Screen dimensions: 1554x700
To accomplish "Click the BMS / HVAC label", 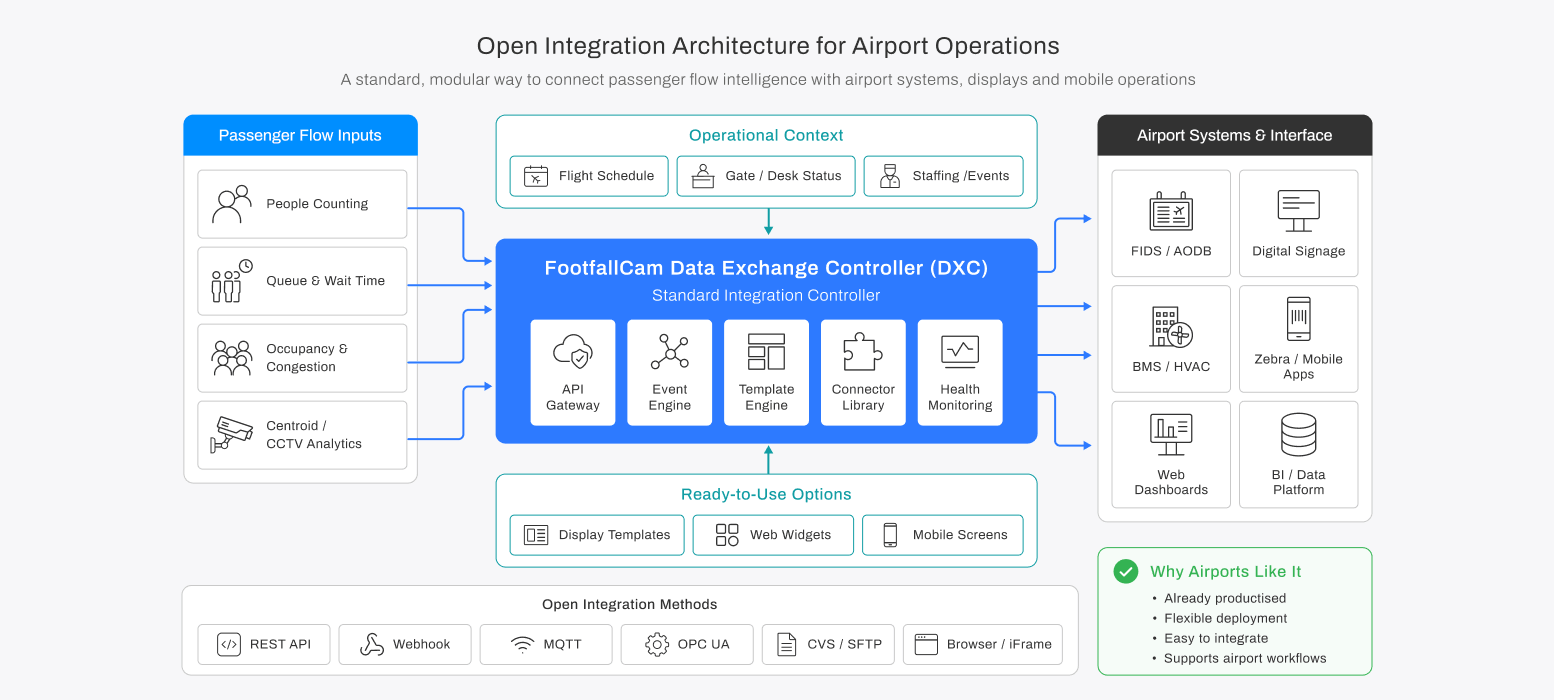I will coord(1171,367).
